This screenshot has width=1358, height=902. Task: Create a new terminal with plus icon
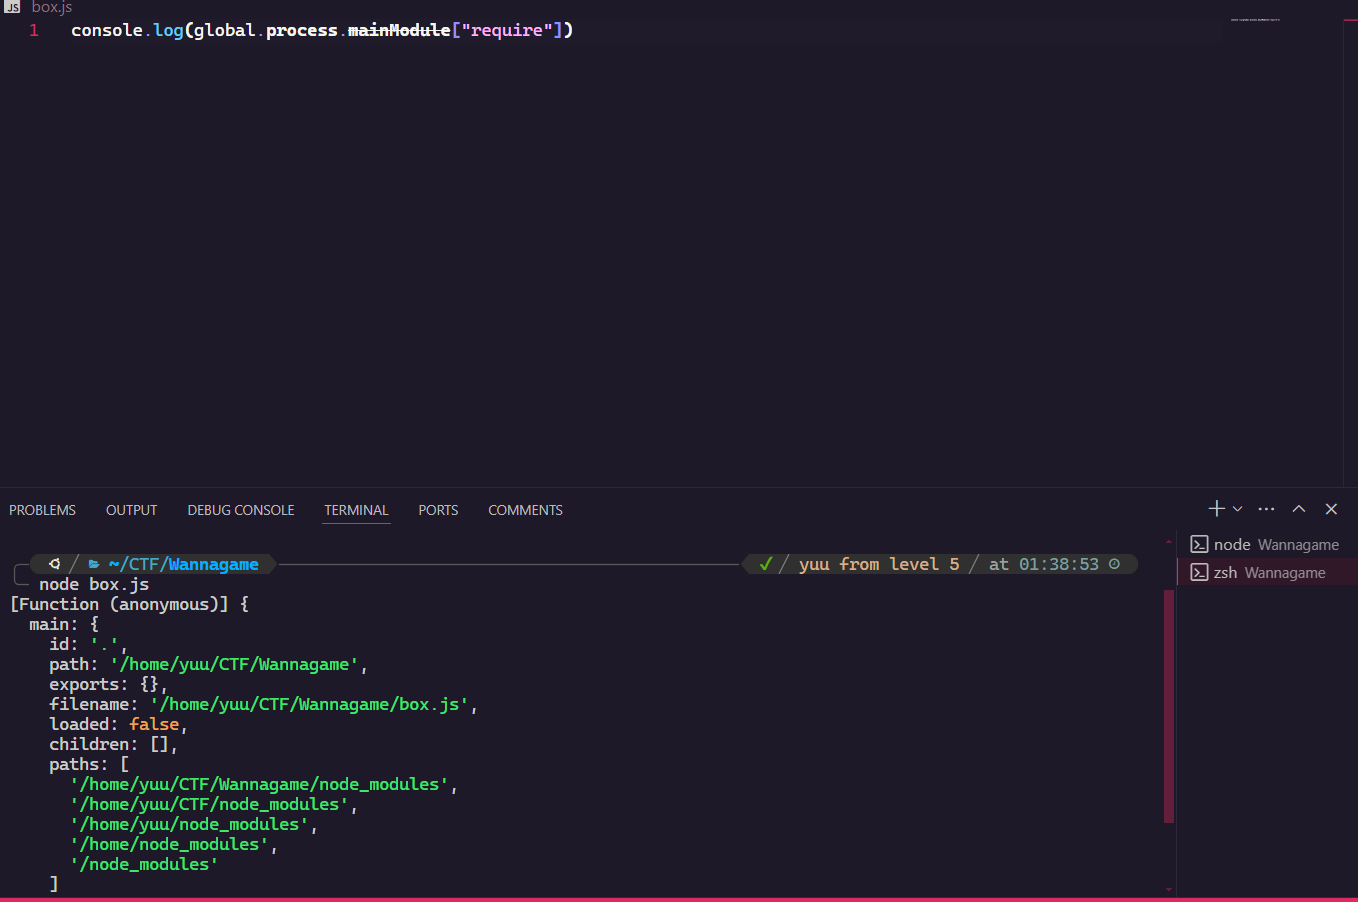click(1216, 509)
